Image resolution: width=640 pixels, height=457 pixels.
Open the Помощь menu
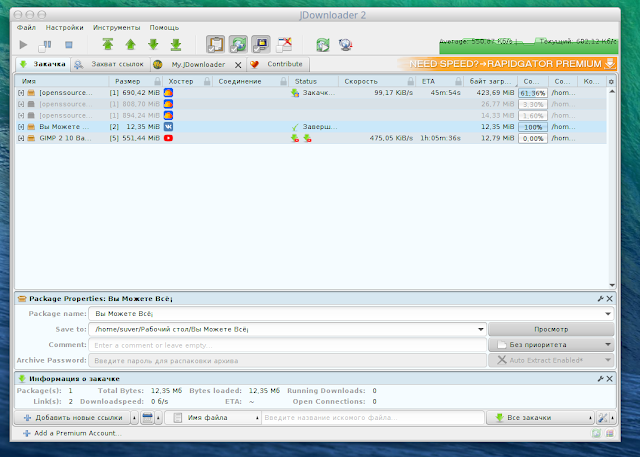[x=164, y=28]
